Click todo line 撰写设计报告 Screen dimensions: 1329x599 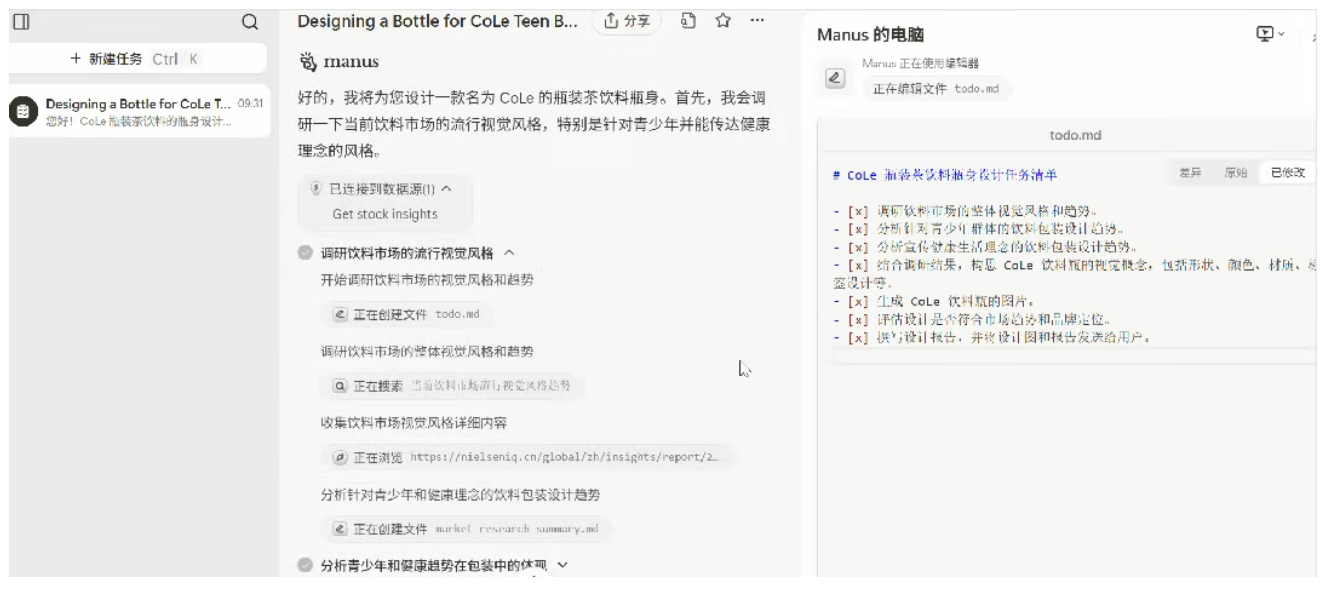tap(992, 338)
